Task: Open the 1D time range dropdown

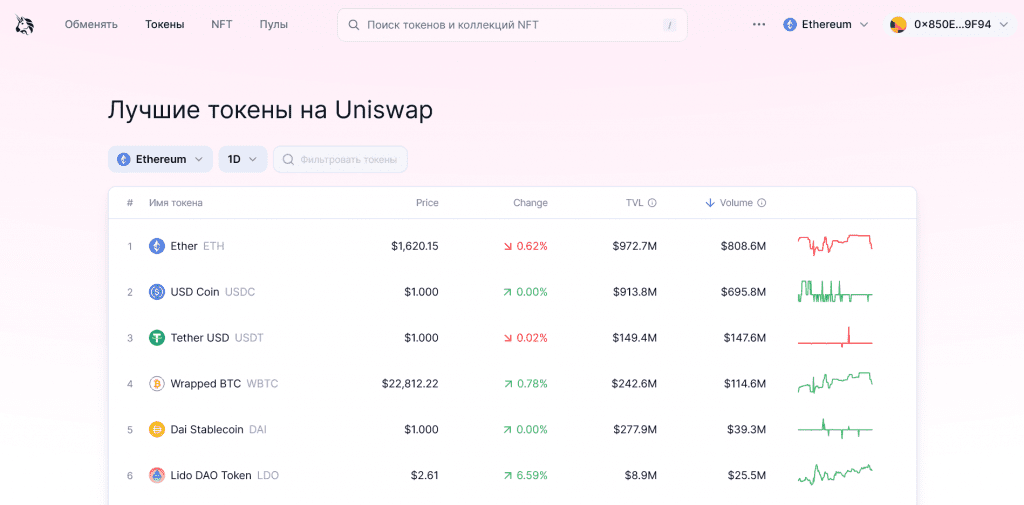Action: [x=243, y=159]
